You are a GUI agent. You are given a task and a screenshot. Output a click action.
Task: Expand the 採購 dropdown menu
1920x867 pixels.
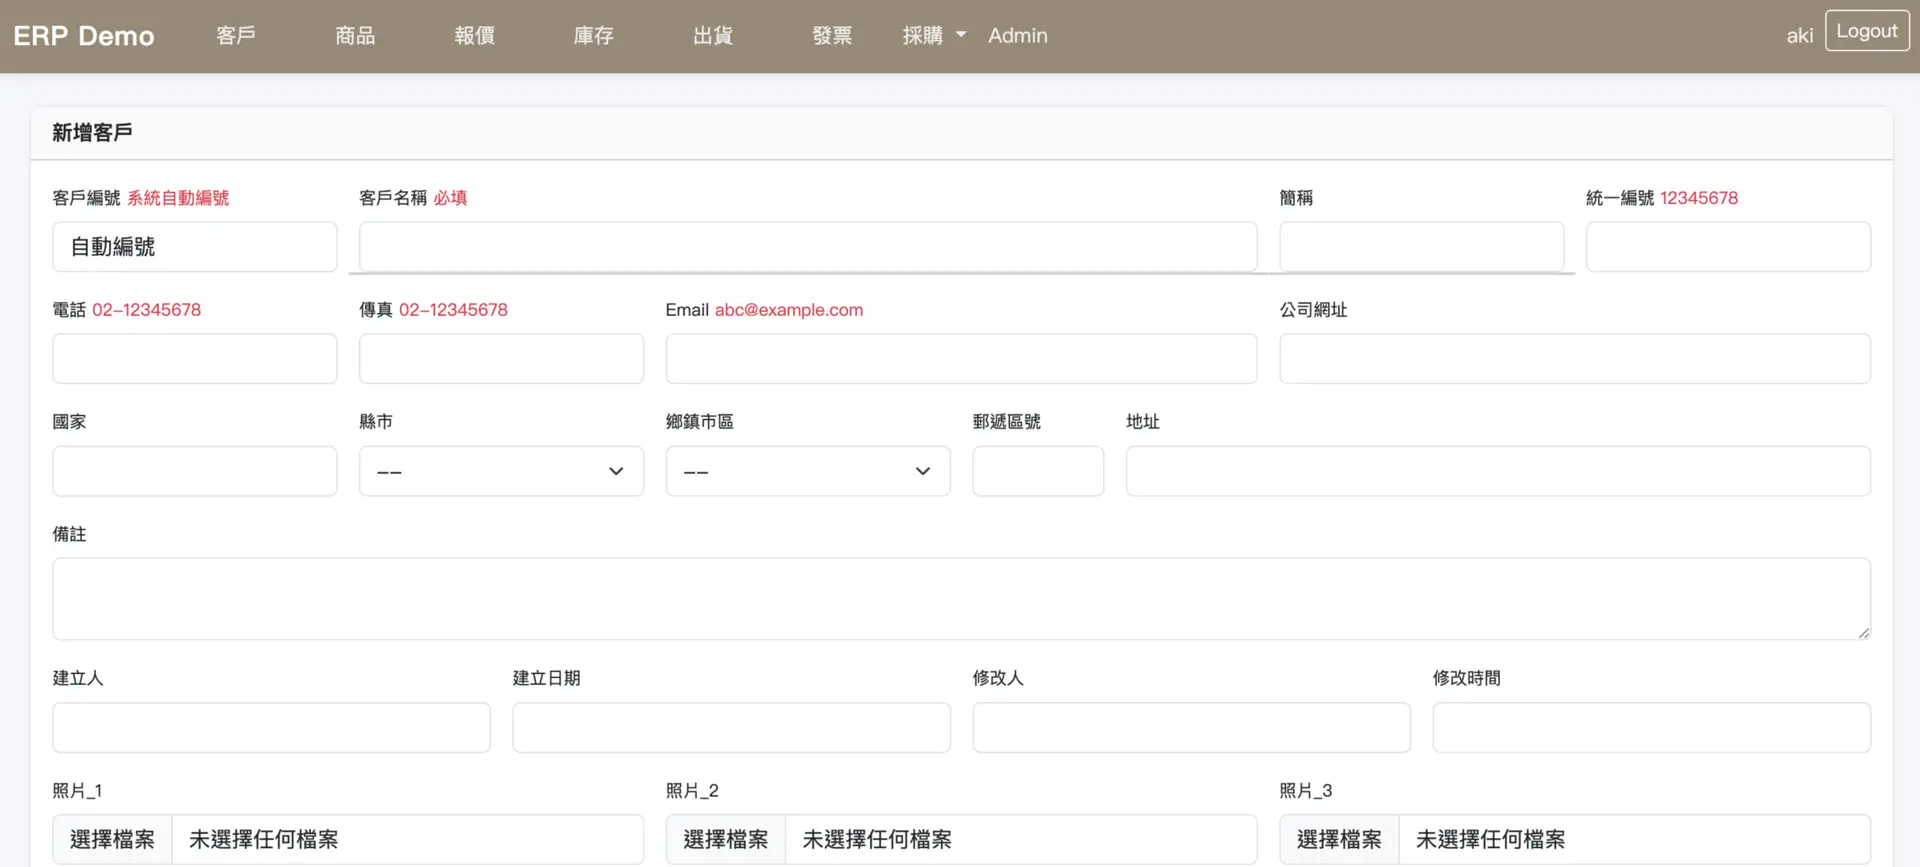(934, 36)
